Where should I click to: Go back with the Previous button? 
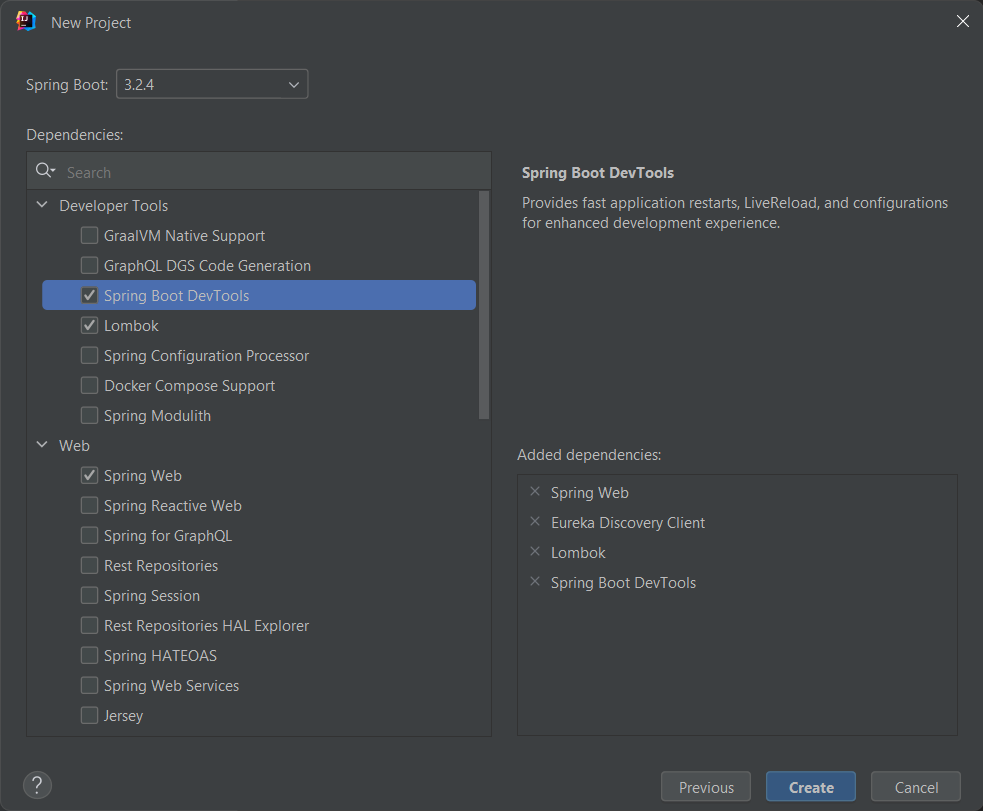[706, 787]
